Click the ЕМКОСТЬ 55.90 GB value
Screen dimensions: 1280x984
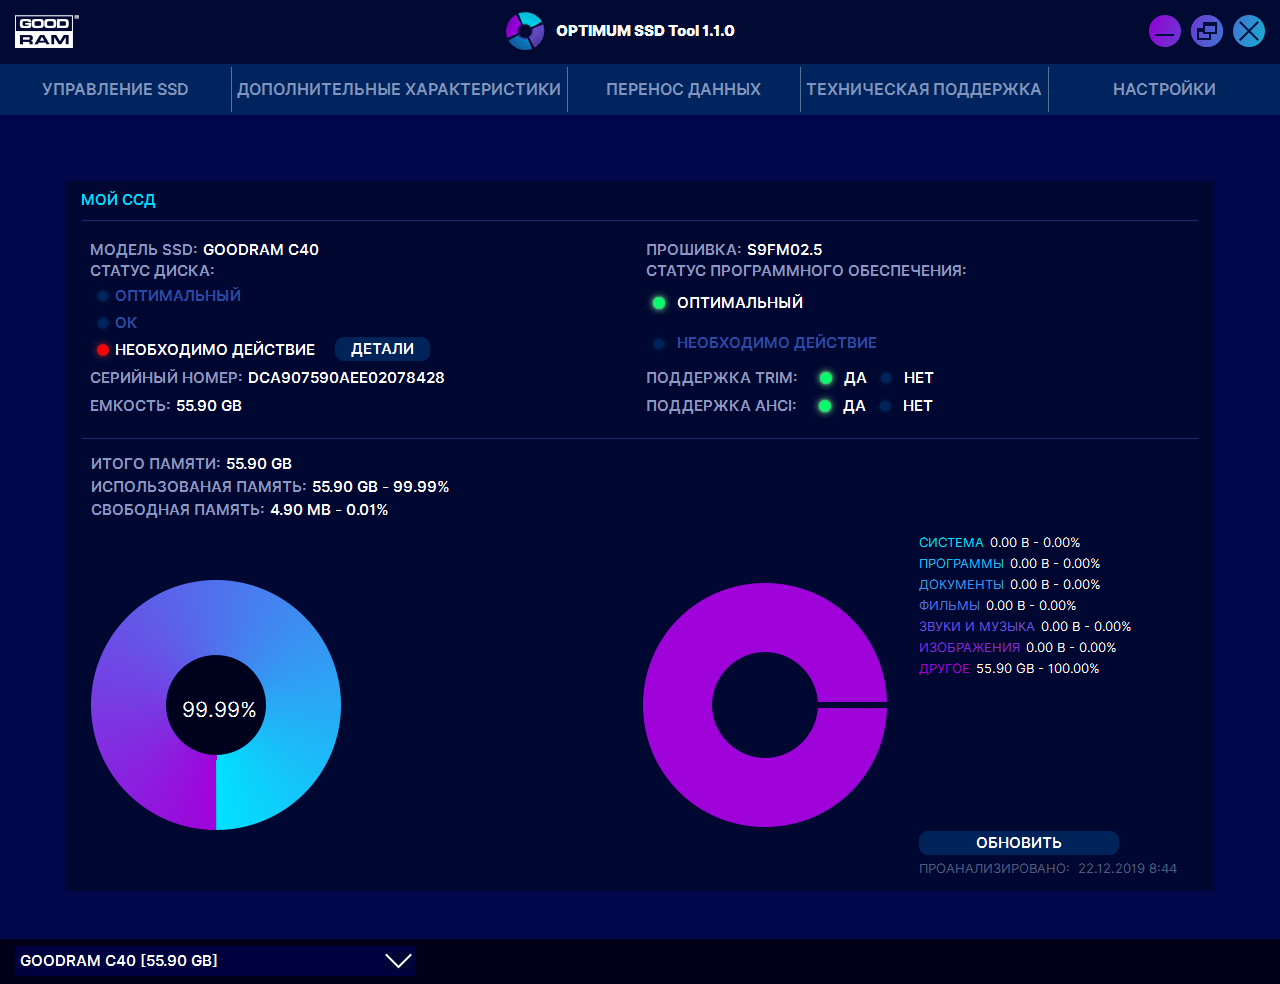click(x=209, y=406)
